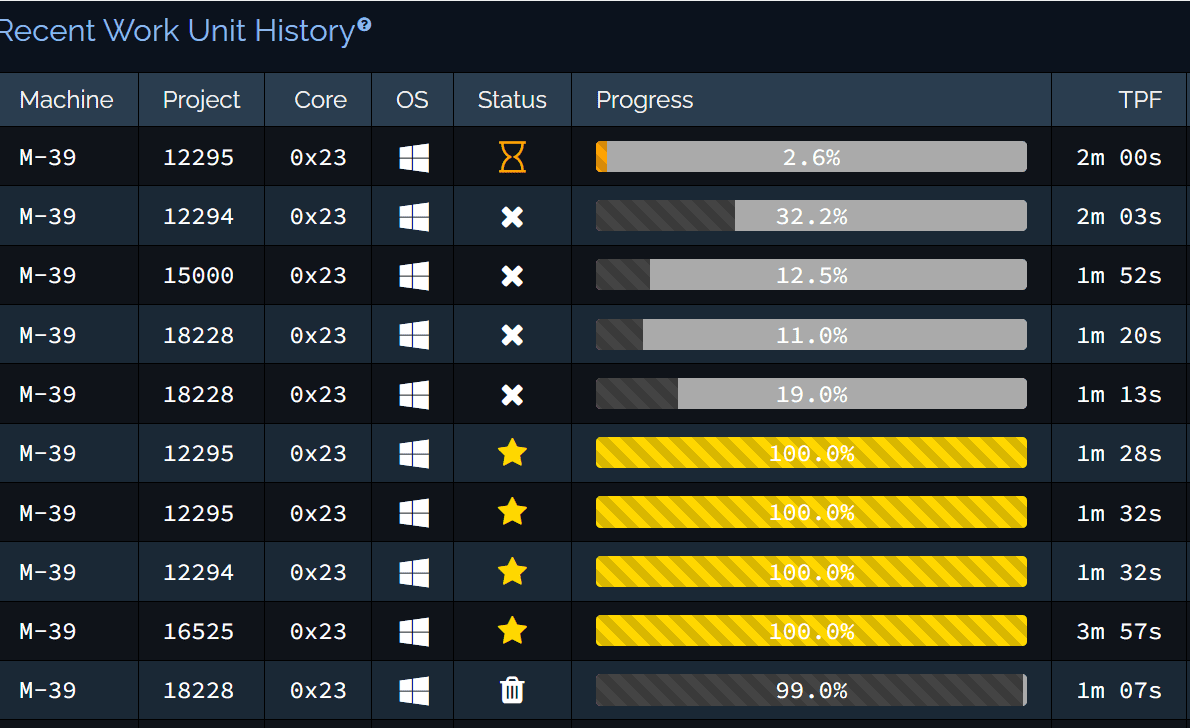Click project number 15000 in the table
The height and width of the screenshot is (728, 1190).
(199, 276)
